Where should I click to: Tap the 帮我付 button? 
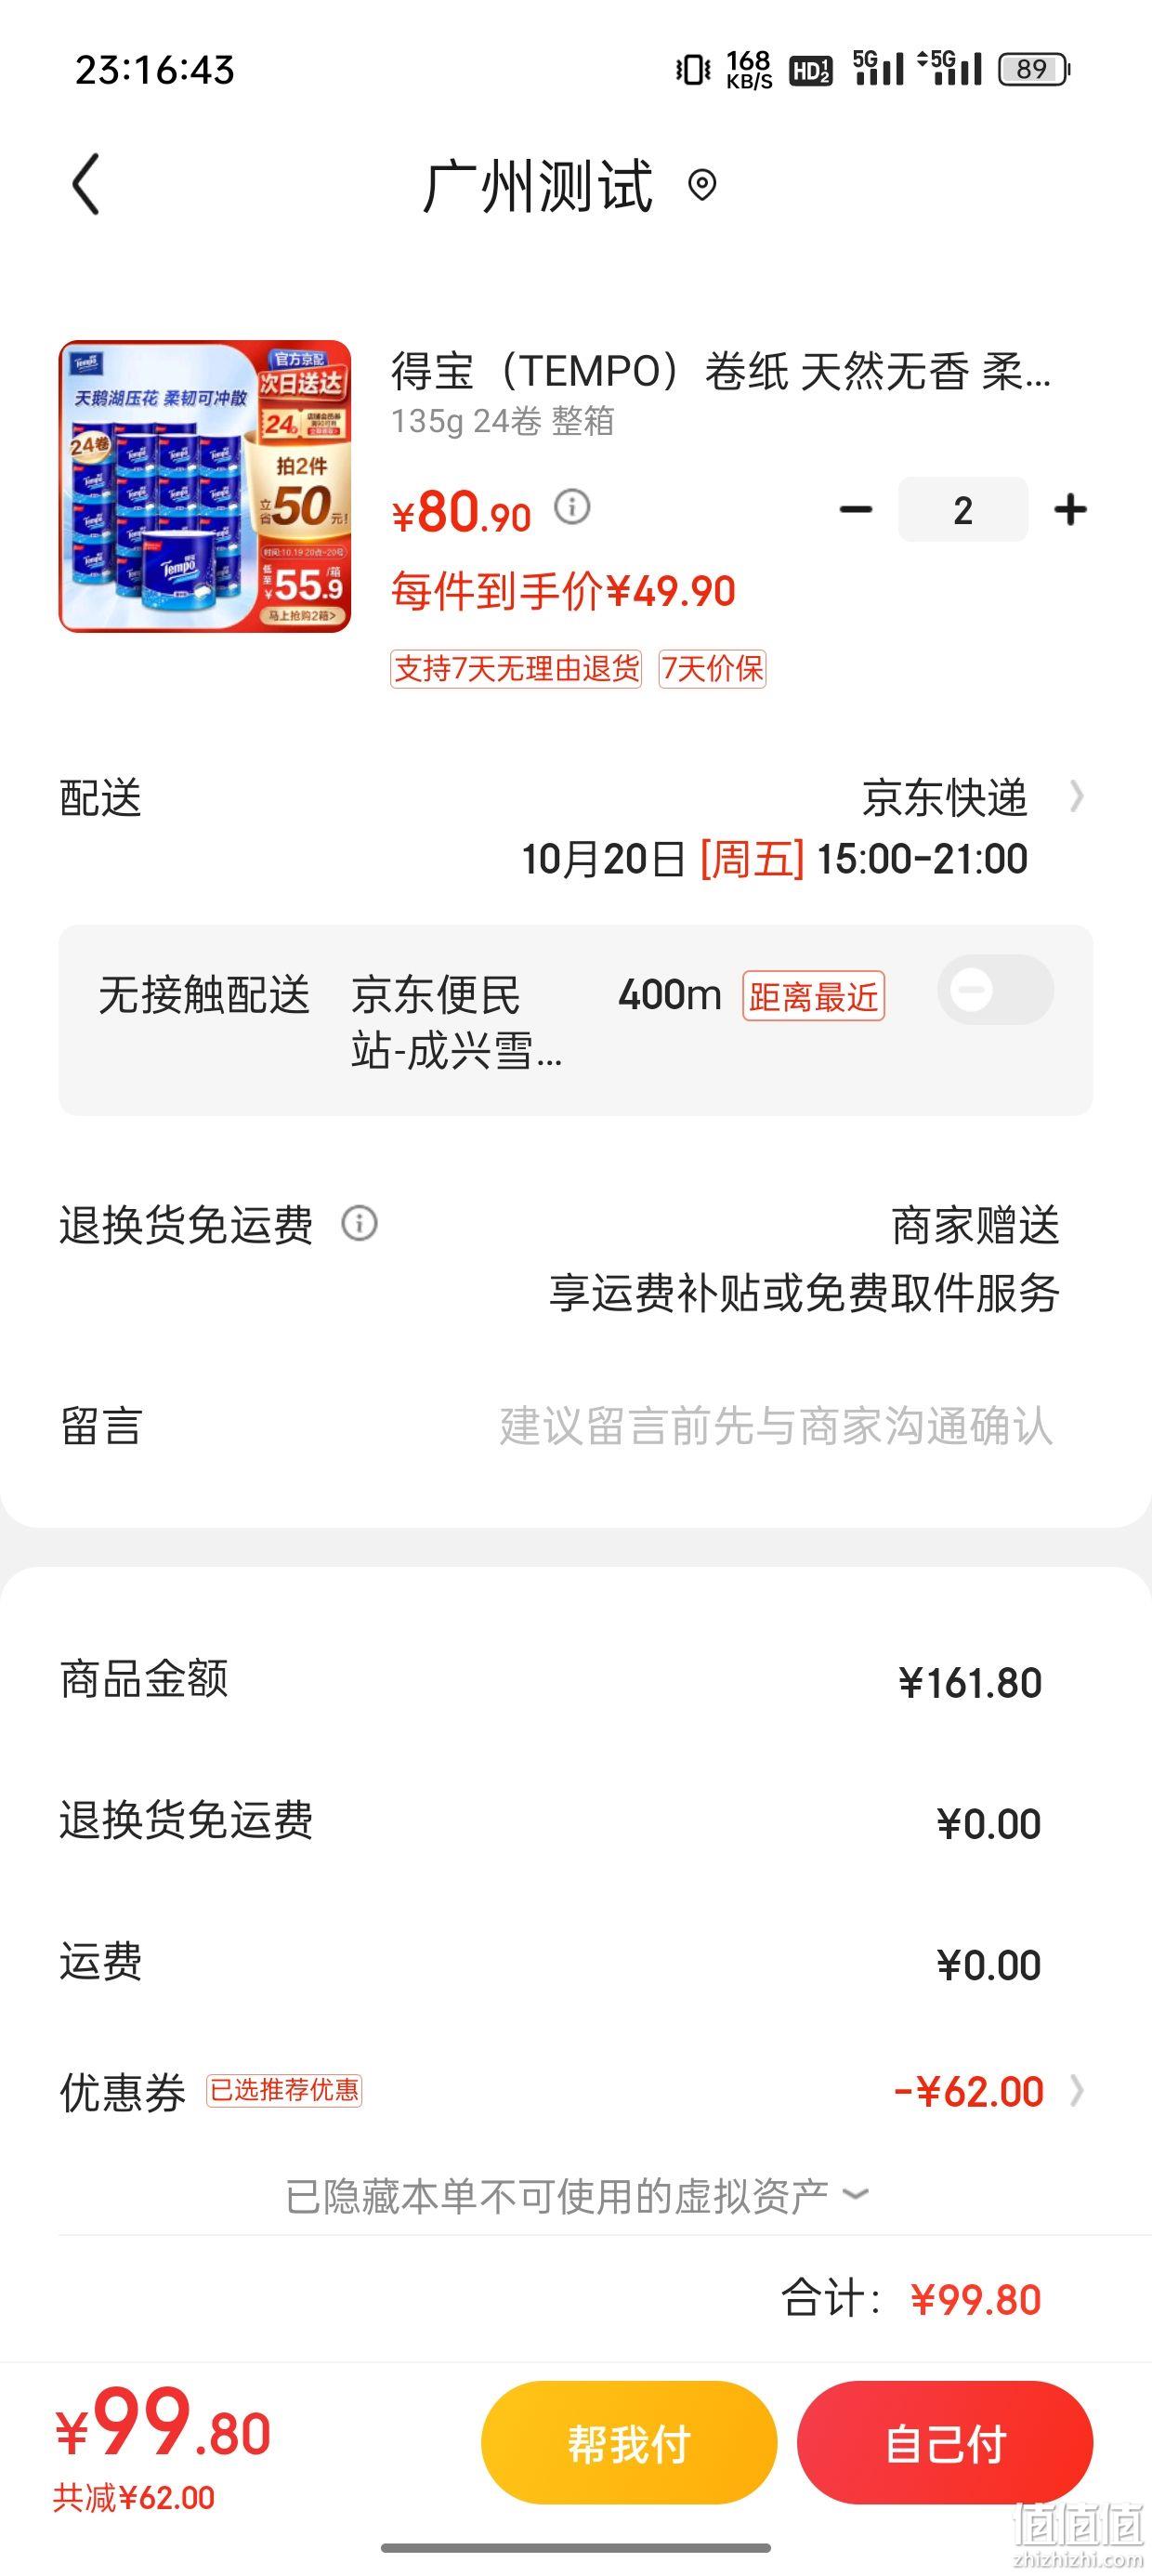[629, 2443]
